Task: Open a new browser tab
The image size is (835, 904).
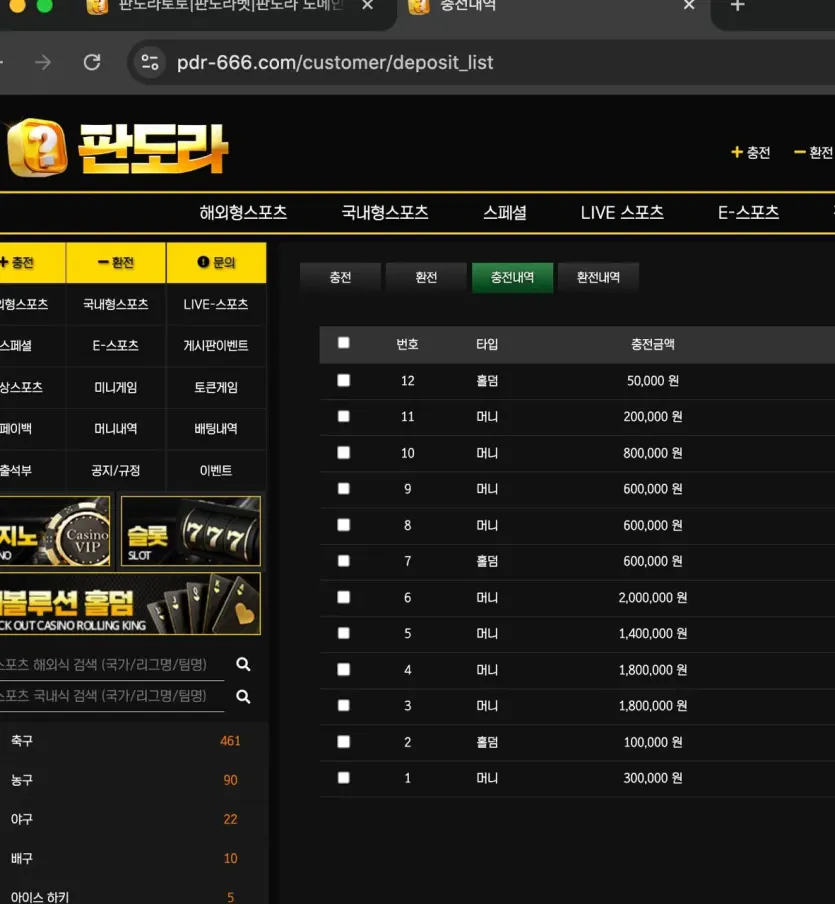Action: [738, 6]
